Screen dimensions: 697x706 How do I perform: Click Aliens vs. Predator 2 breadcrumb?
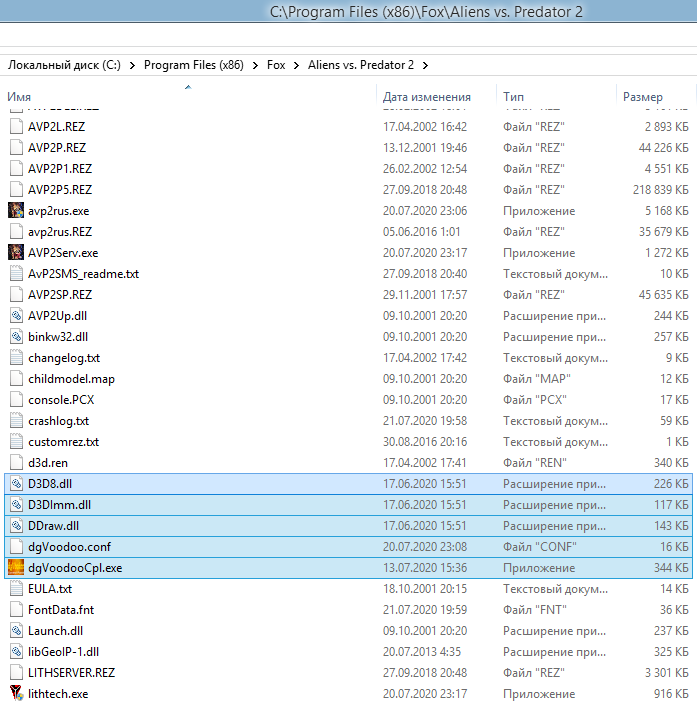(x=361, y=65)
